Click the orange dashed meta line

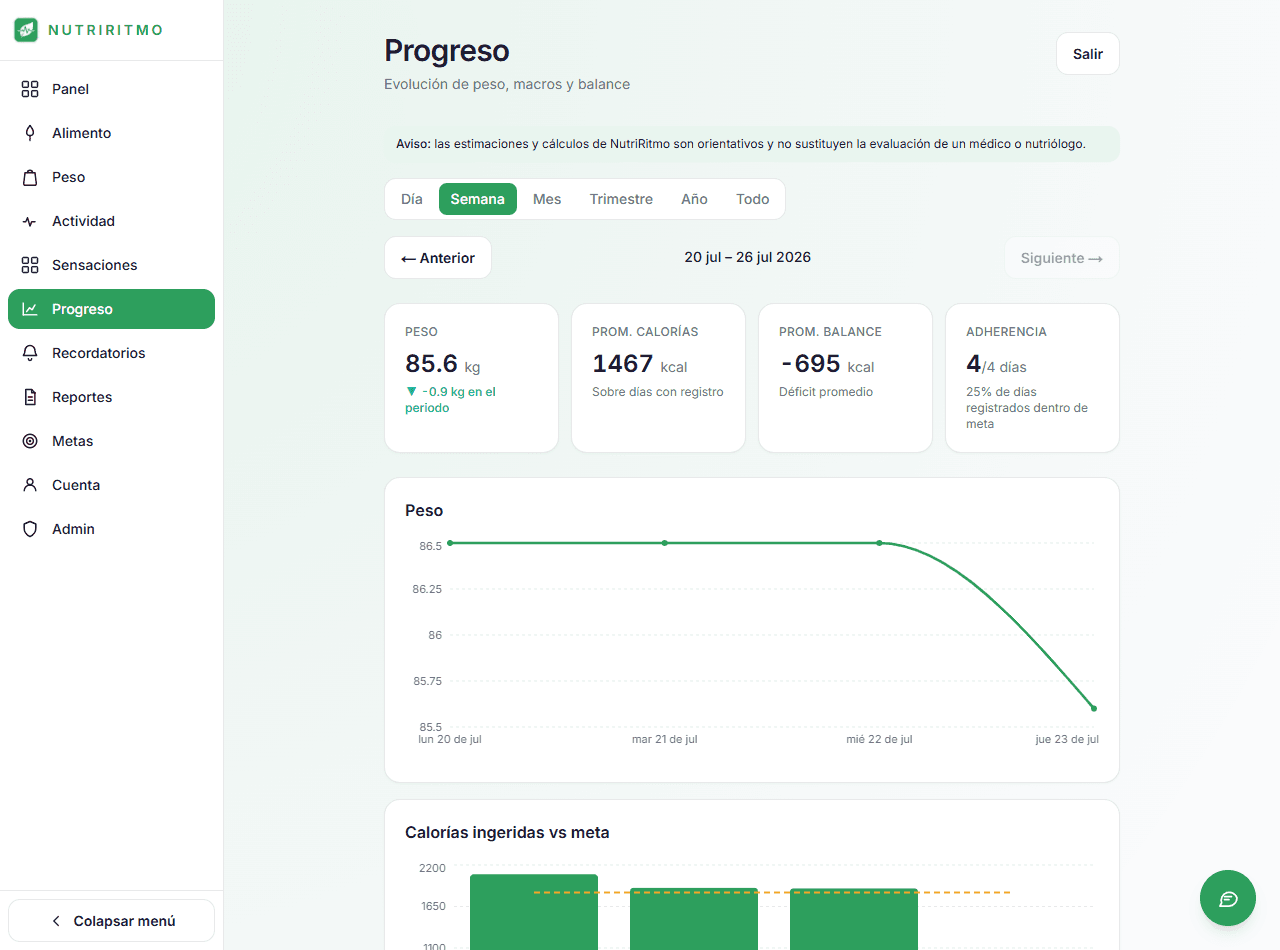click(x=772, y=892)
